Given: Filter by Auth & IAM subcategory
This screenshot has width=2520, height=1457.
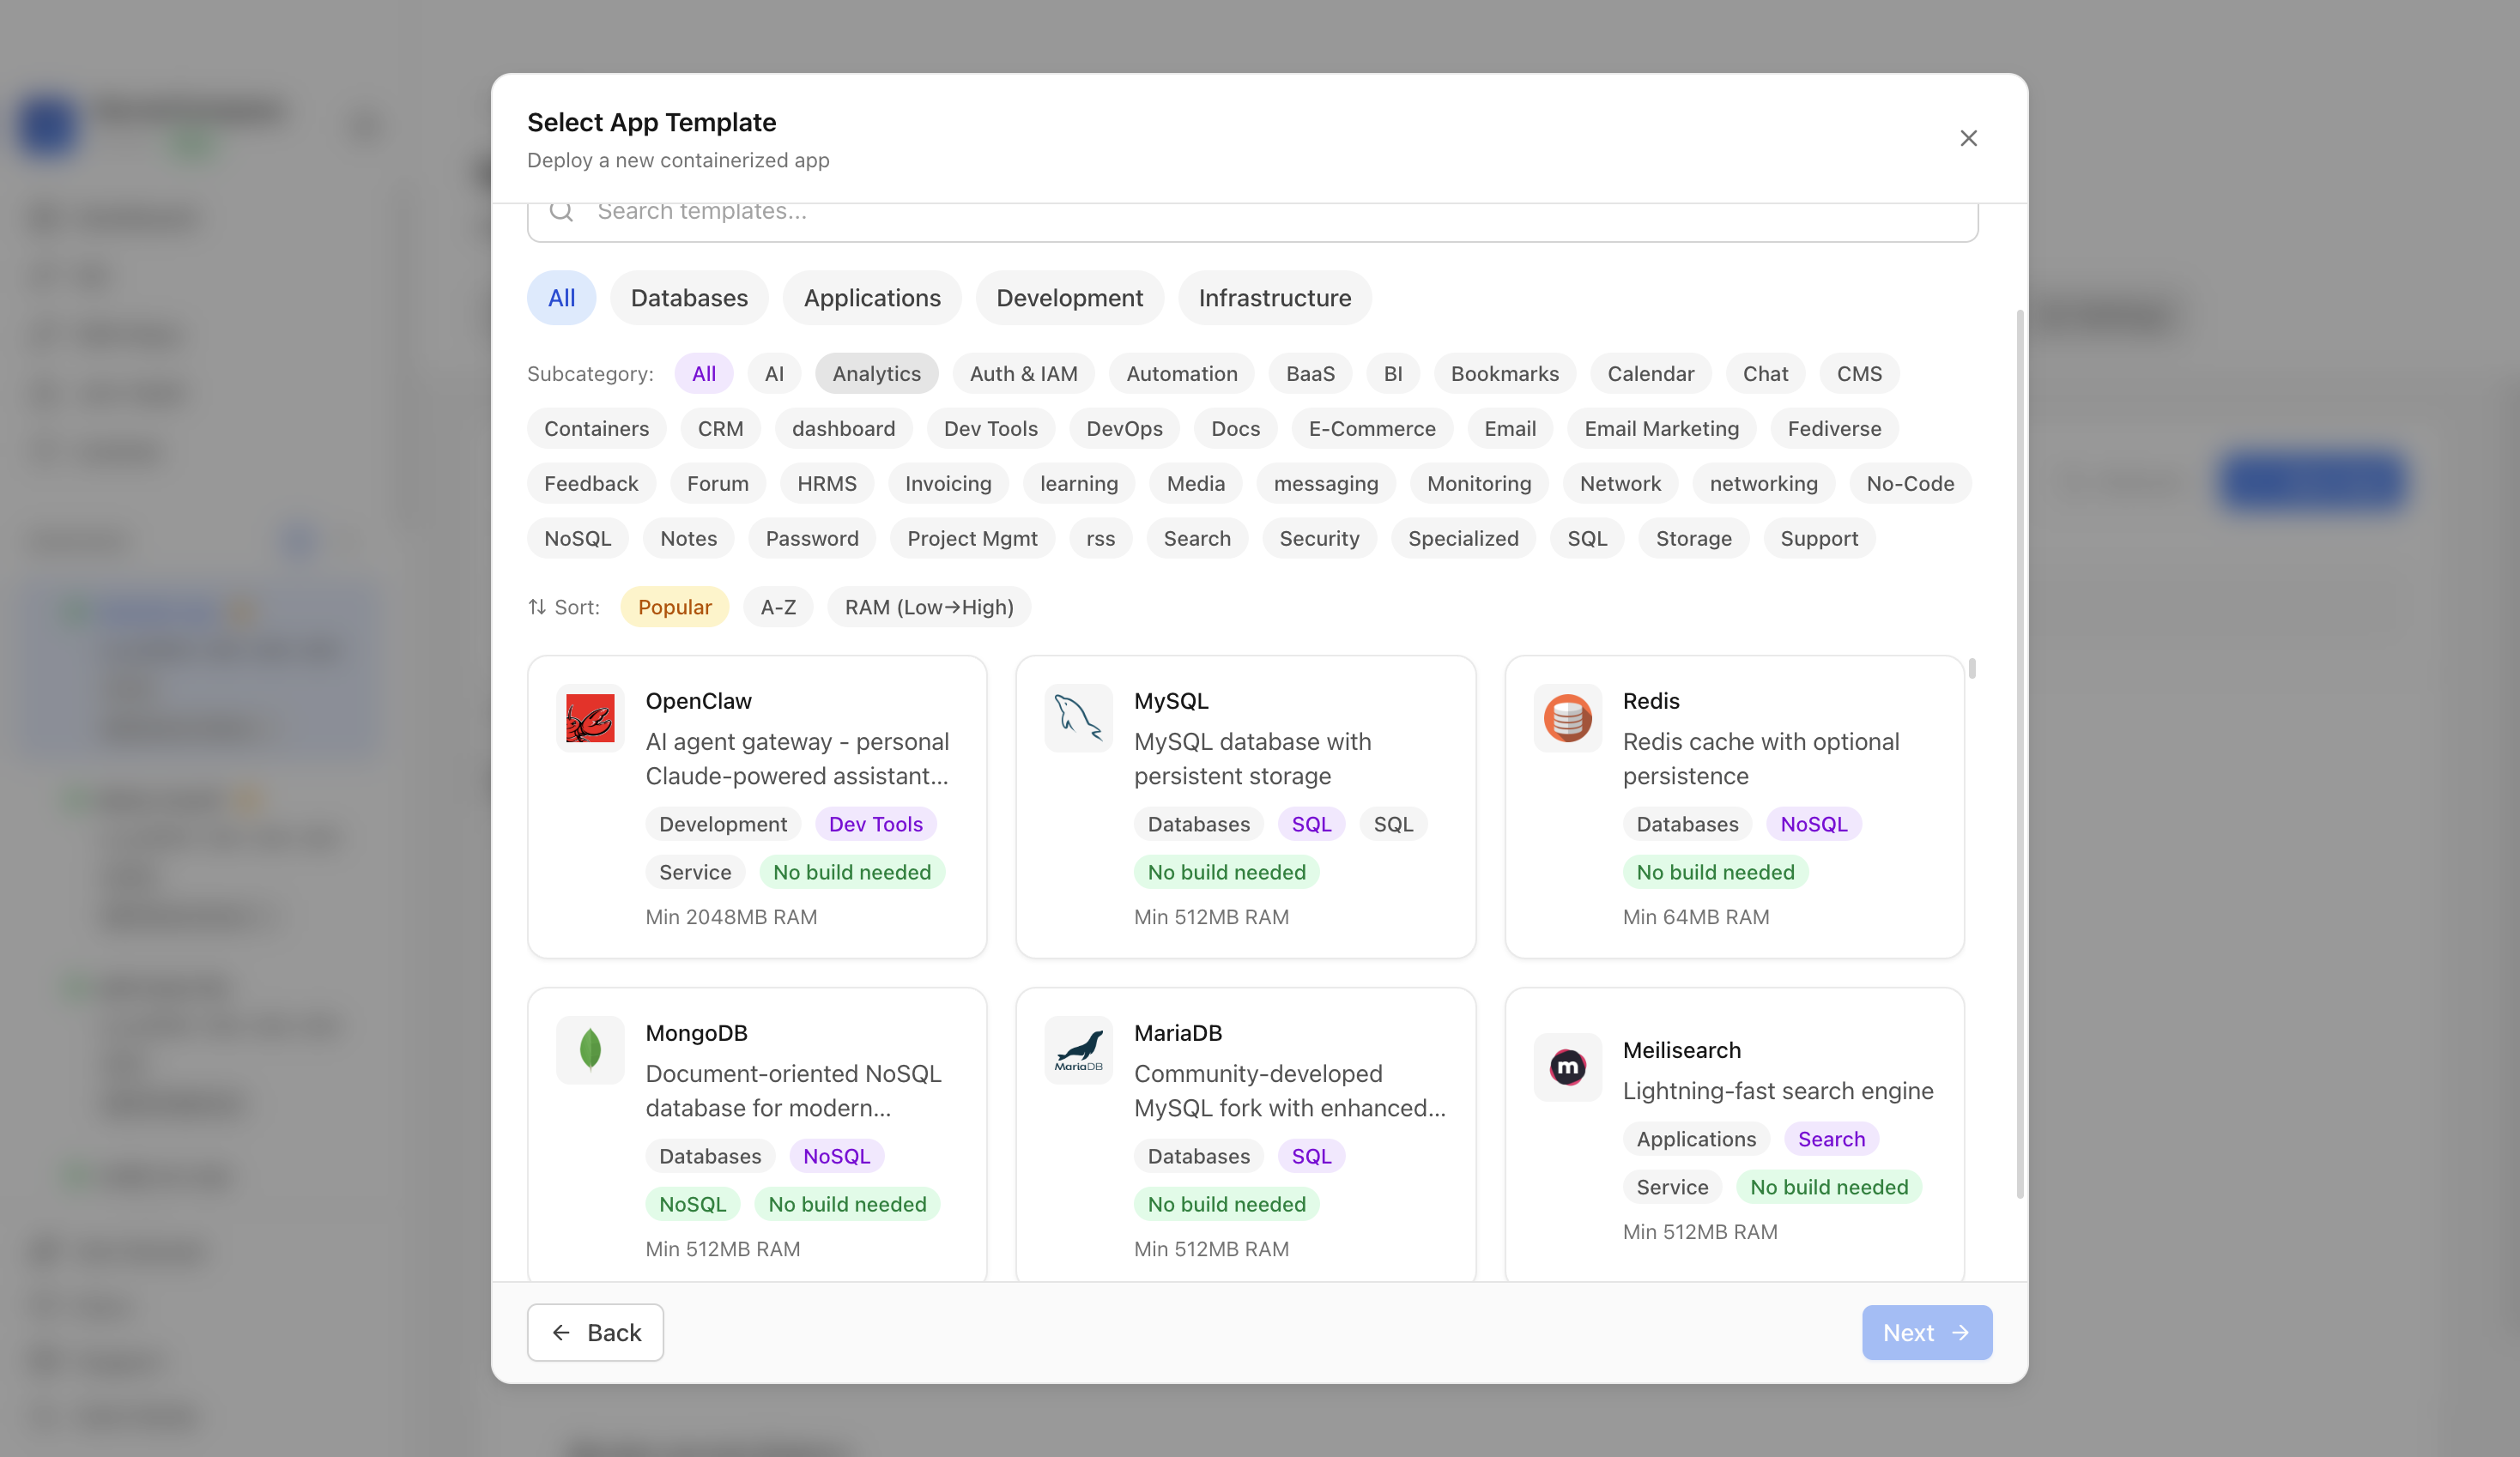Looking at the screenshot, I should pos(1023,373).
